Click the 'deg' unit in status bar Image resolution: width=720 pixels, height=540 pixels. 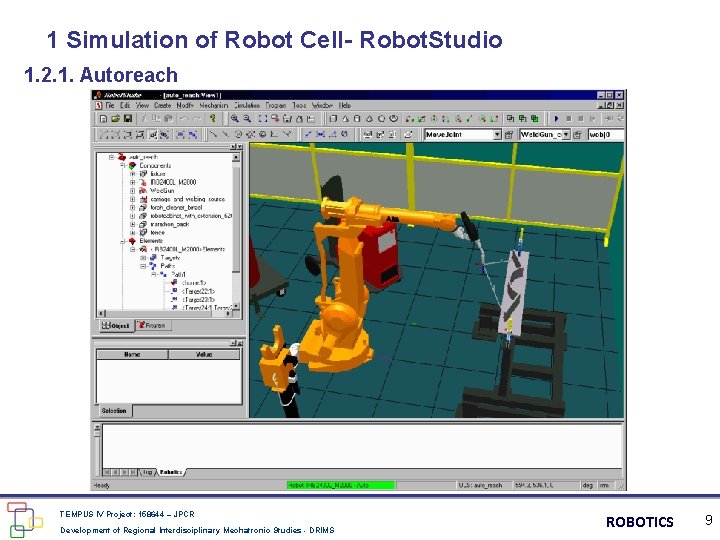[x=587, y=485]
